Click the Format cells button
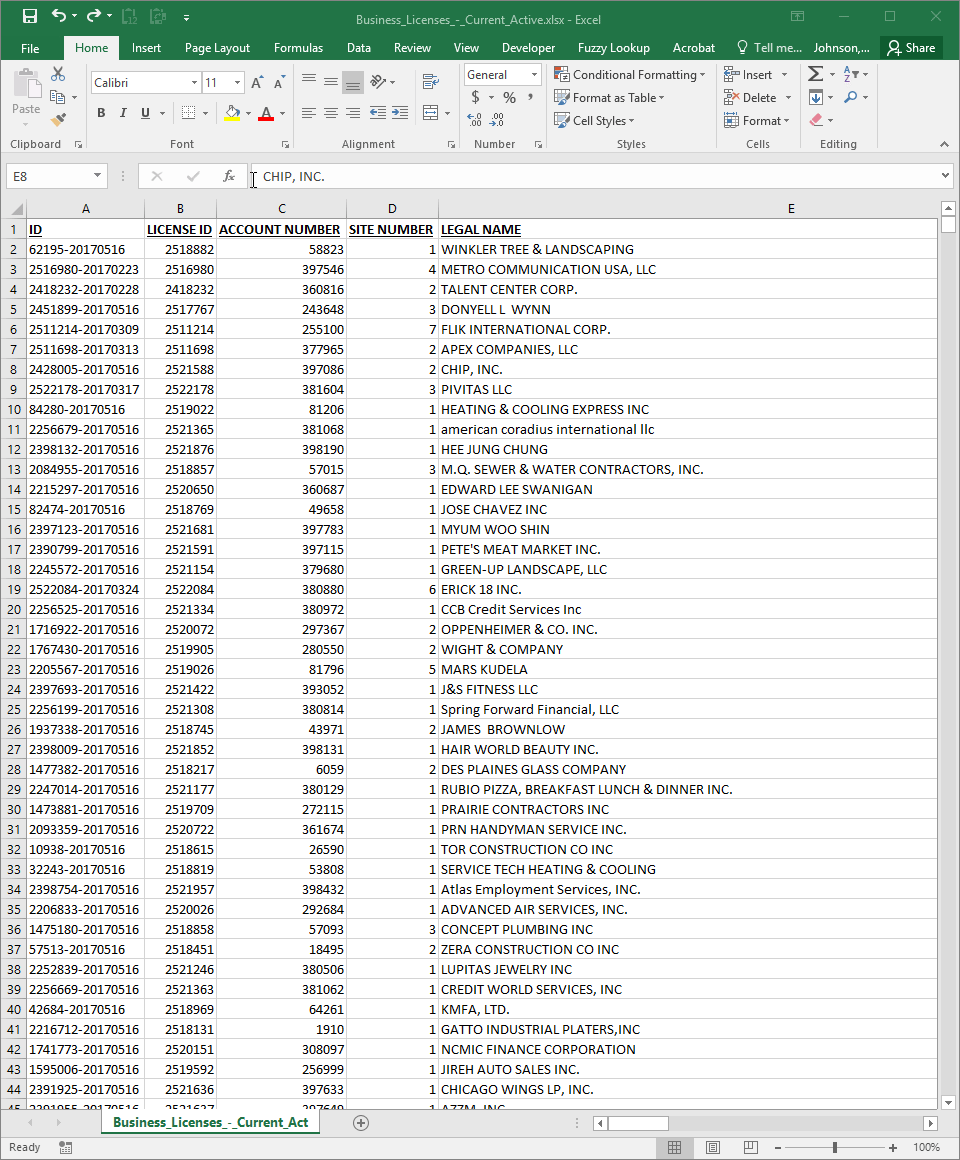 pyautogui.click(x=757, y=121)
